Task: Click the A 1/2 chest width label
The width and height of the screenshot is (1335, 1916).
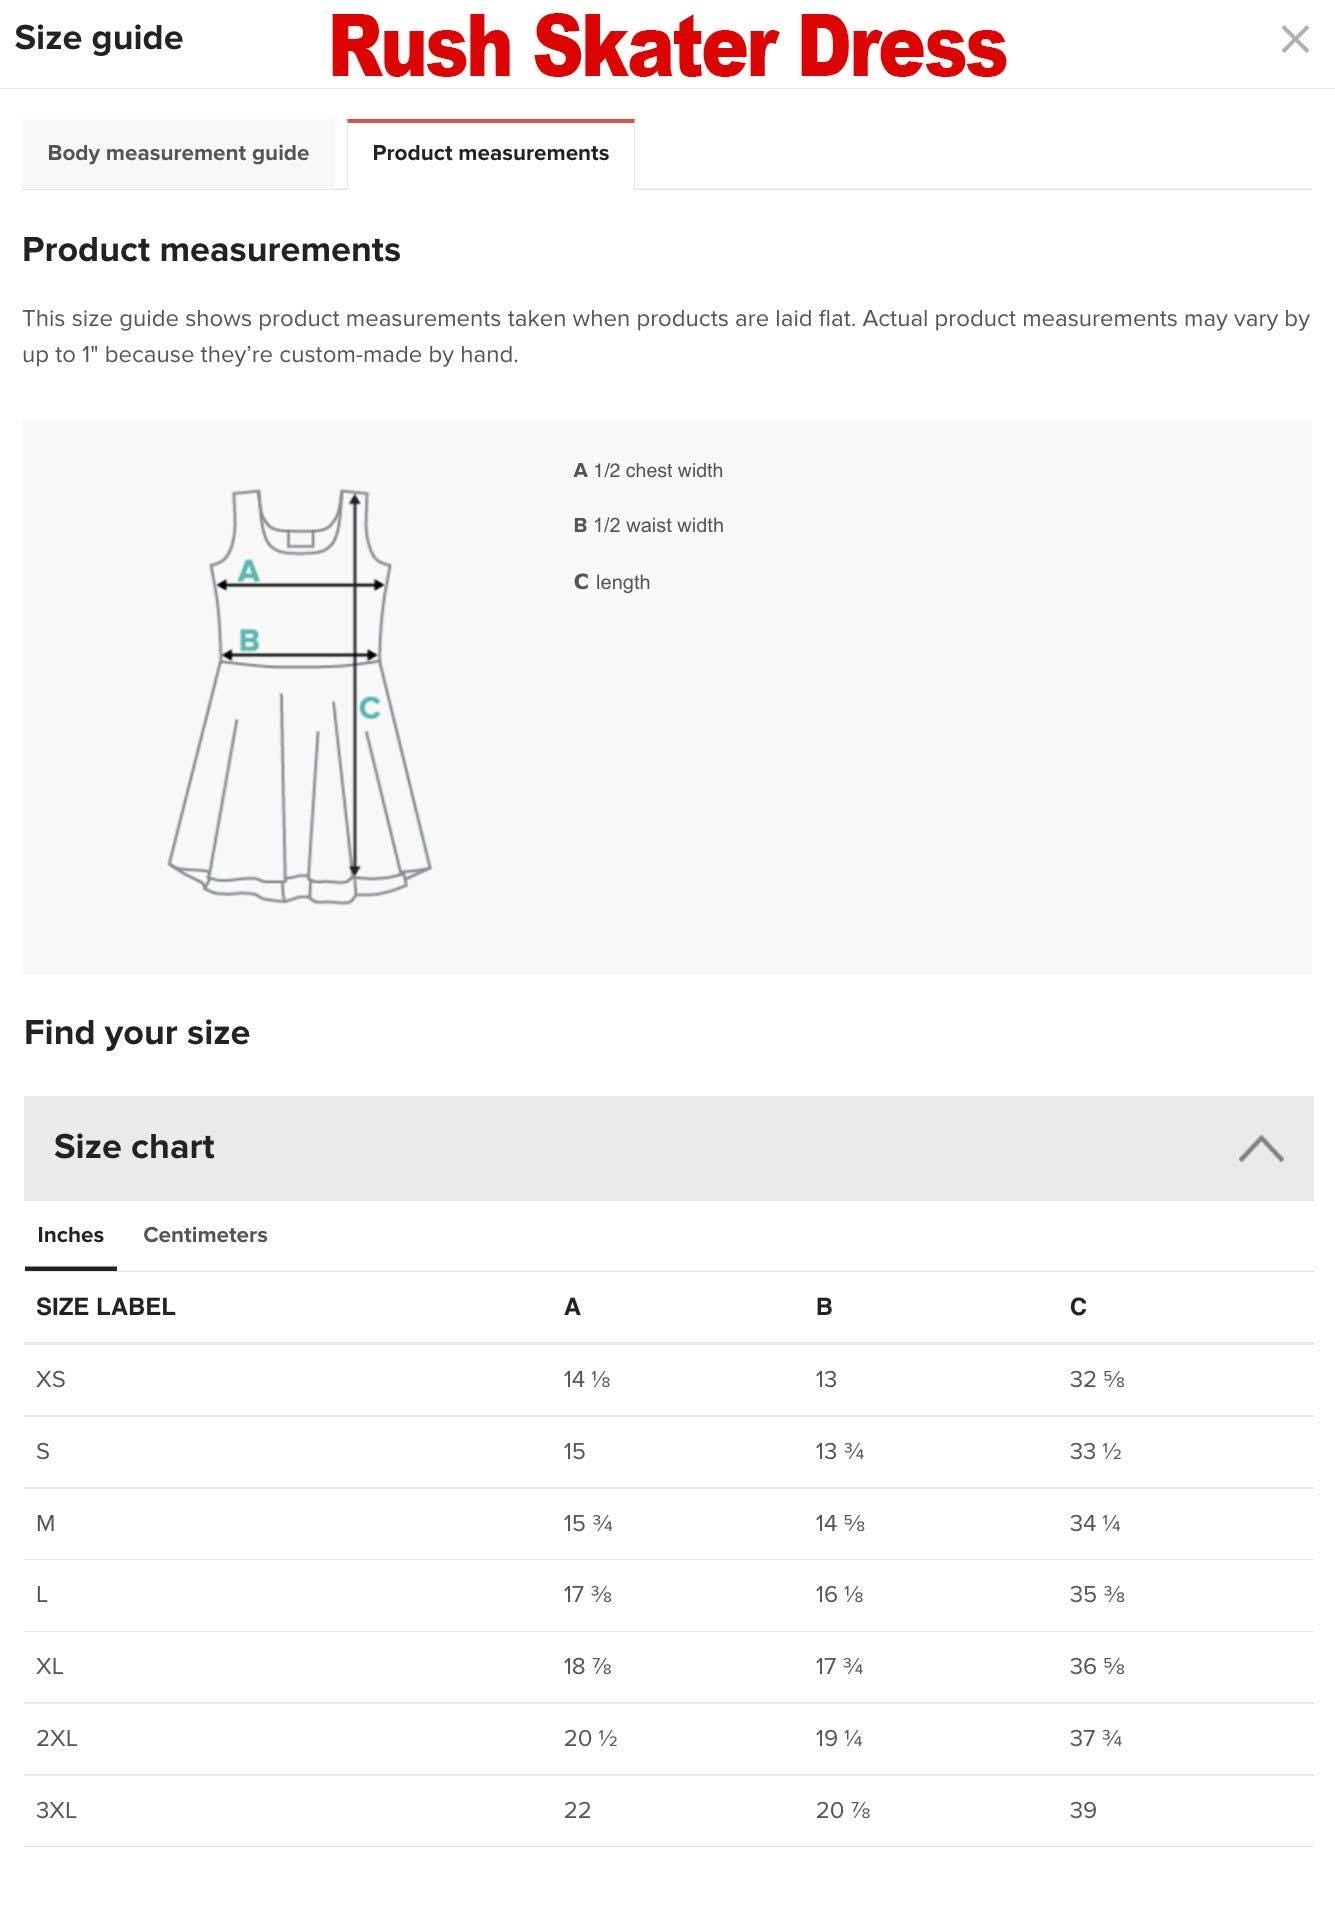Action: 648,470
